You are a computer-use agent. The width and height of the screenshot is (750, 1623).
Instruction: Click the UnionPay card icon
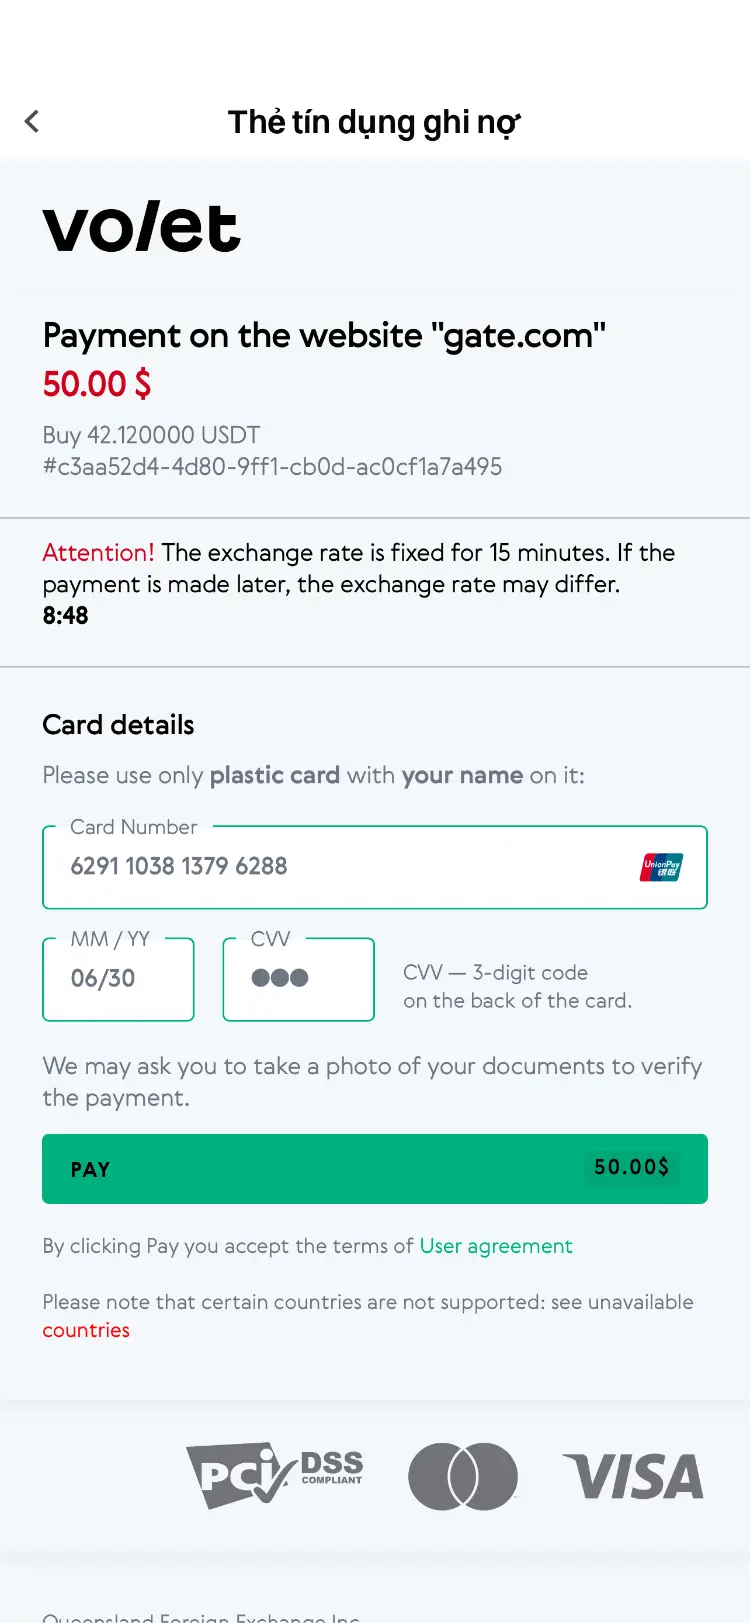click(660, 867)
